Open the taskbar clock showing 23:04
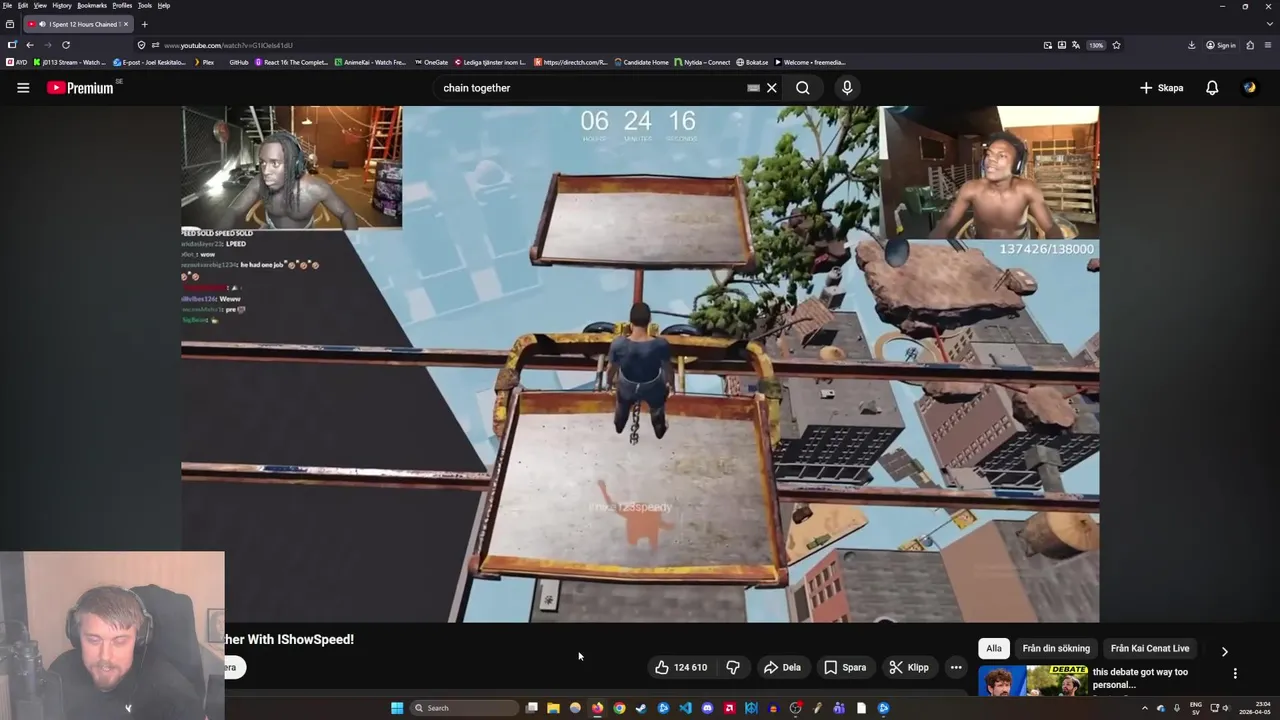 point(1254,708)
